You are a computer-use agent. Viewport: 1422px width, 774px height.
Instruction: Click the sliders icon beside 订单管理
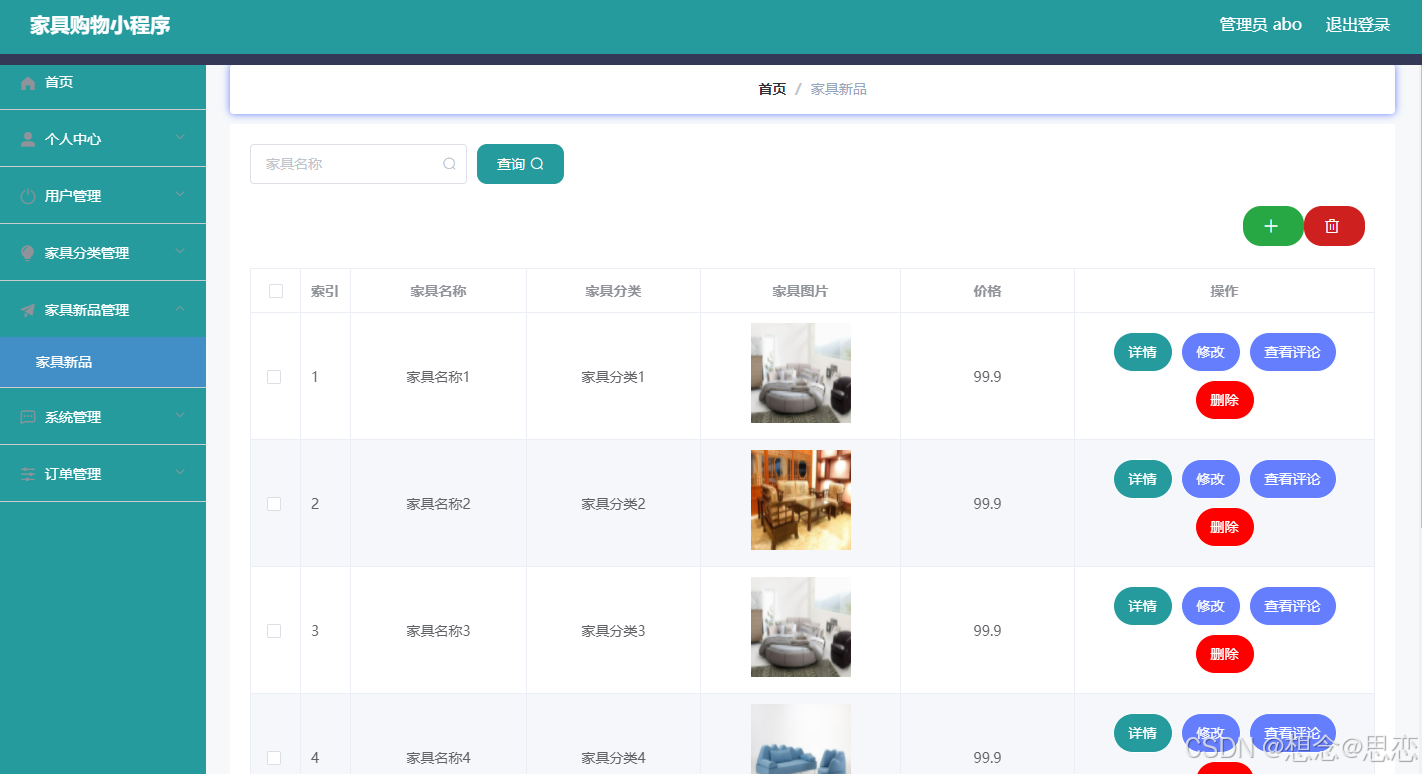click(x=28, y=475)
